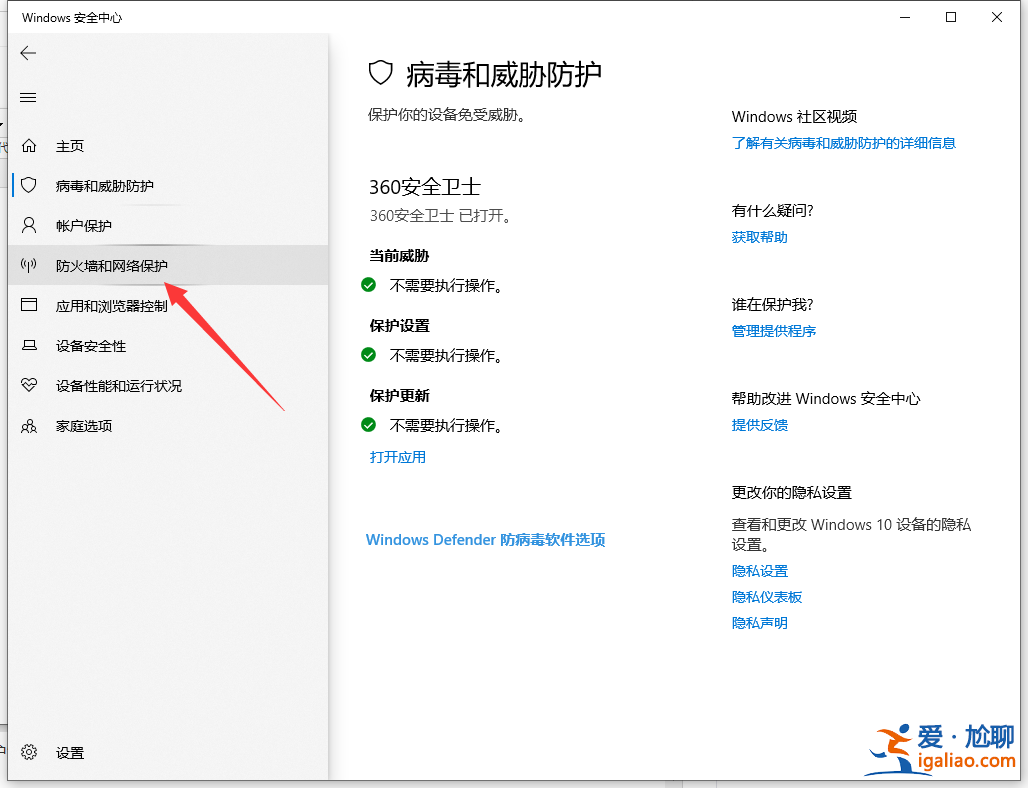Open the 家庭选项 family icon

tap(28, 425)
